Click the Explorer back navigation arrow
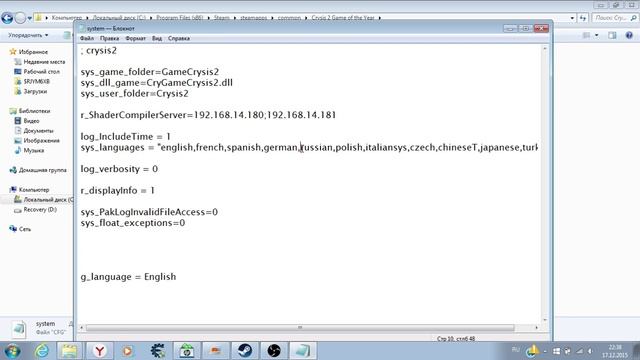The image size is (640, 360). [x=7, y=18]
